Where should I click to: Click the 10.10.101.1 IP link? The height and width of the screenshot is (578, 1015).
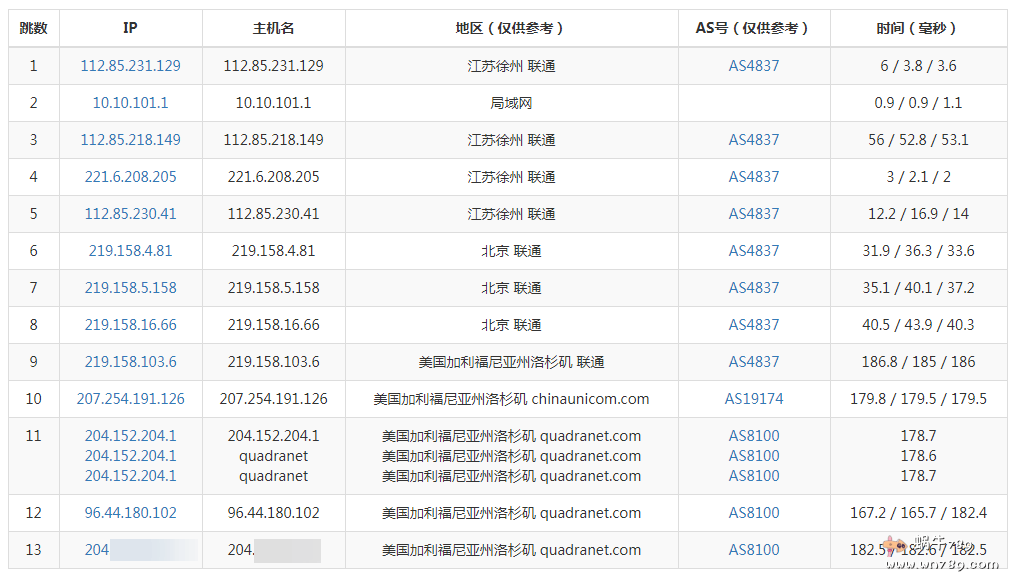tap(130, 103)
